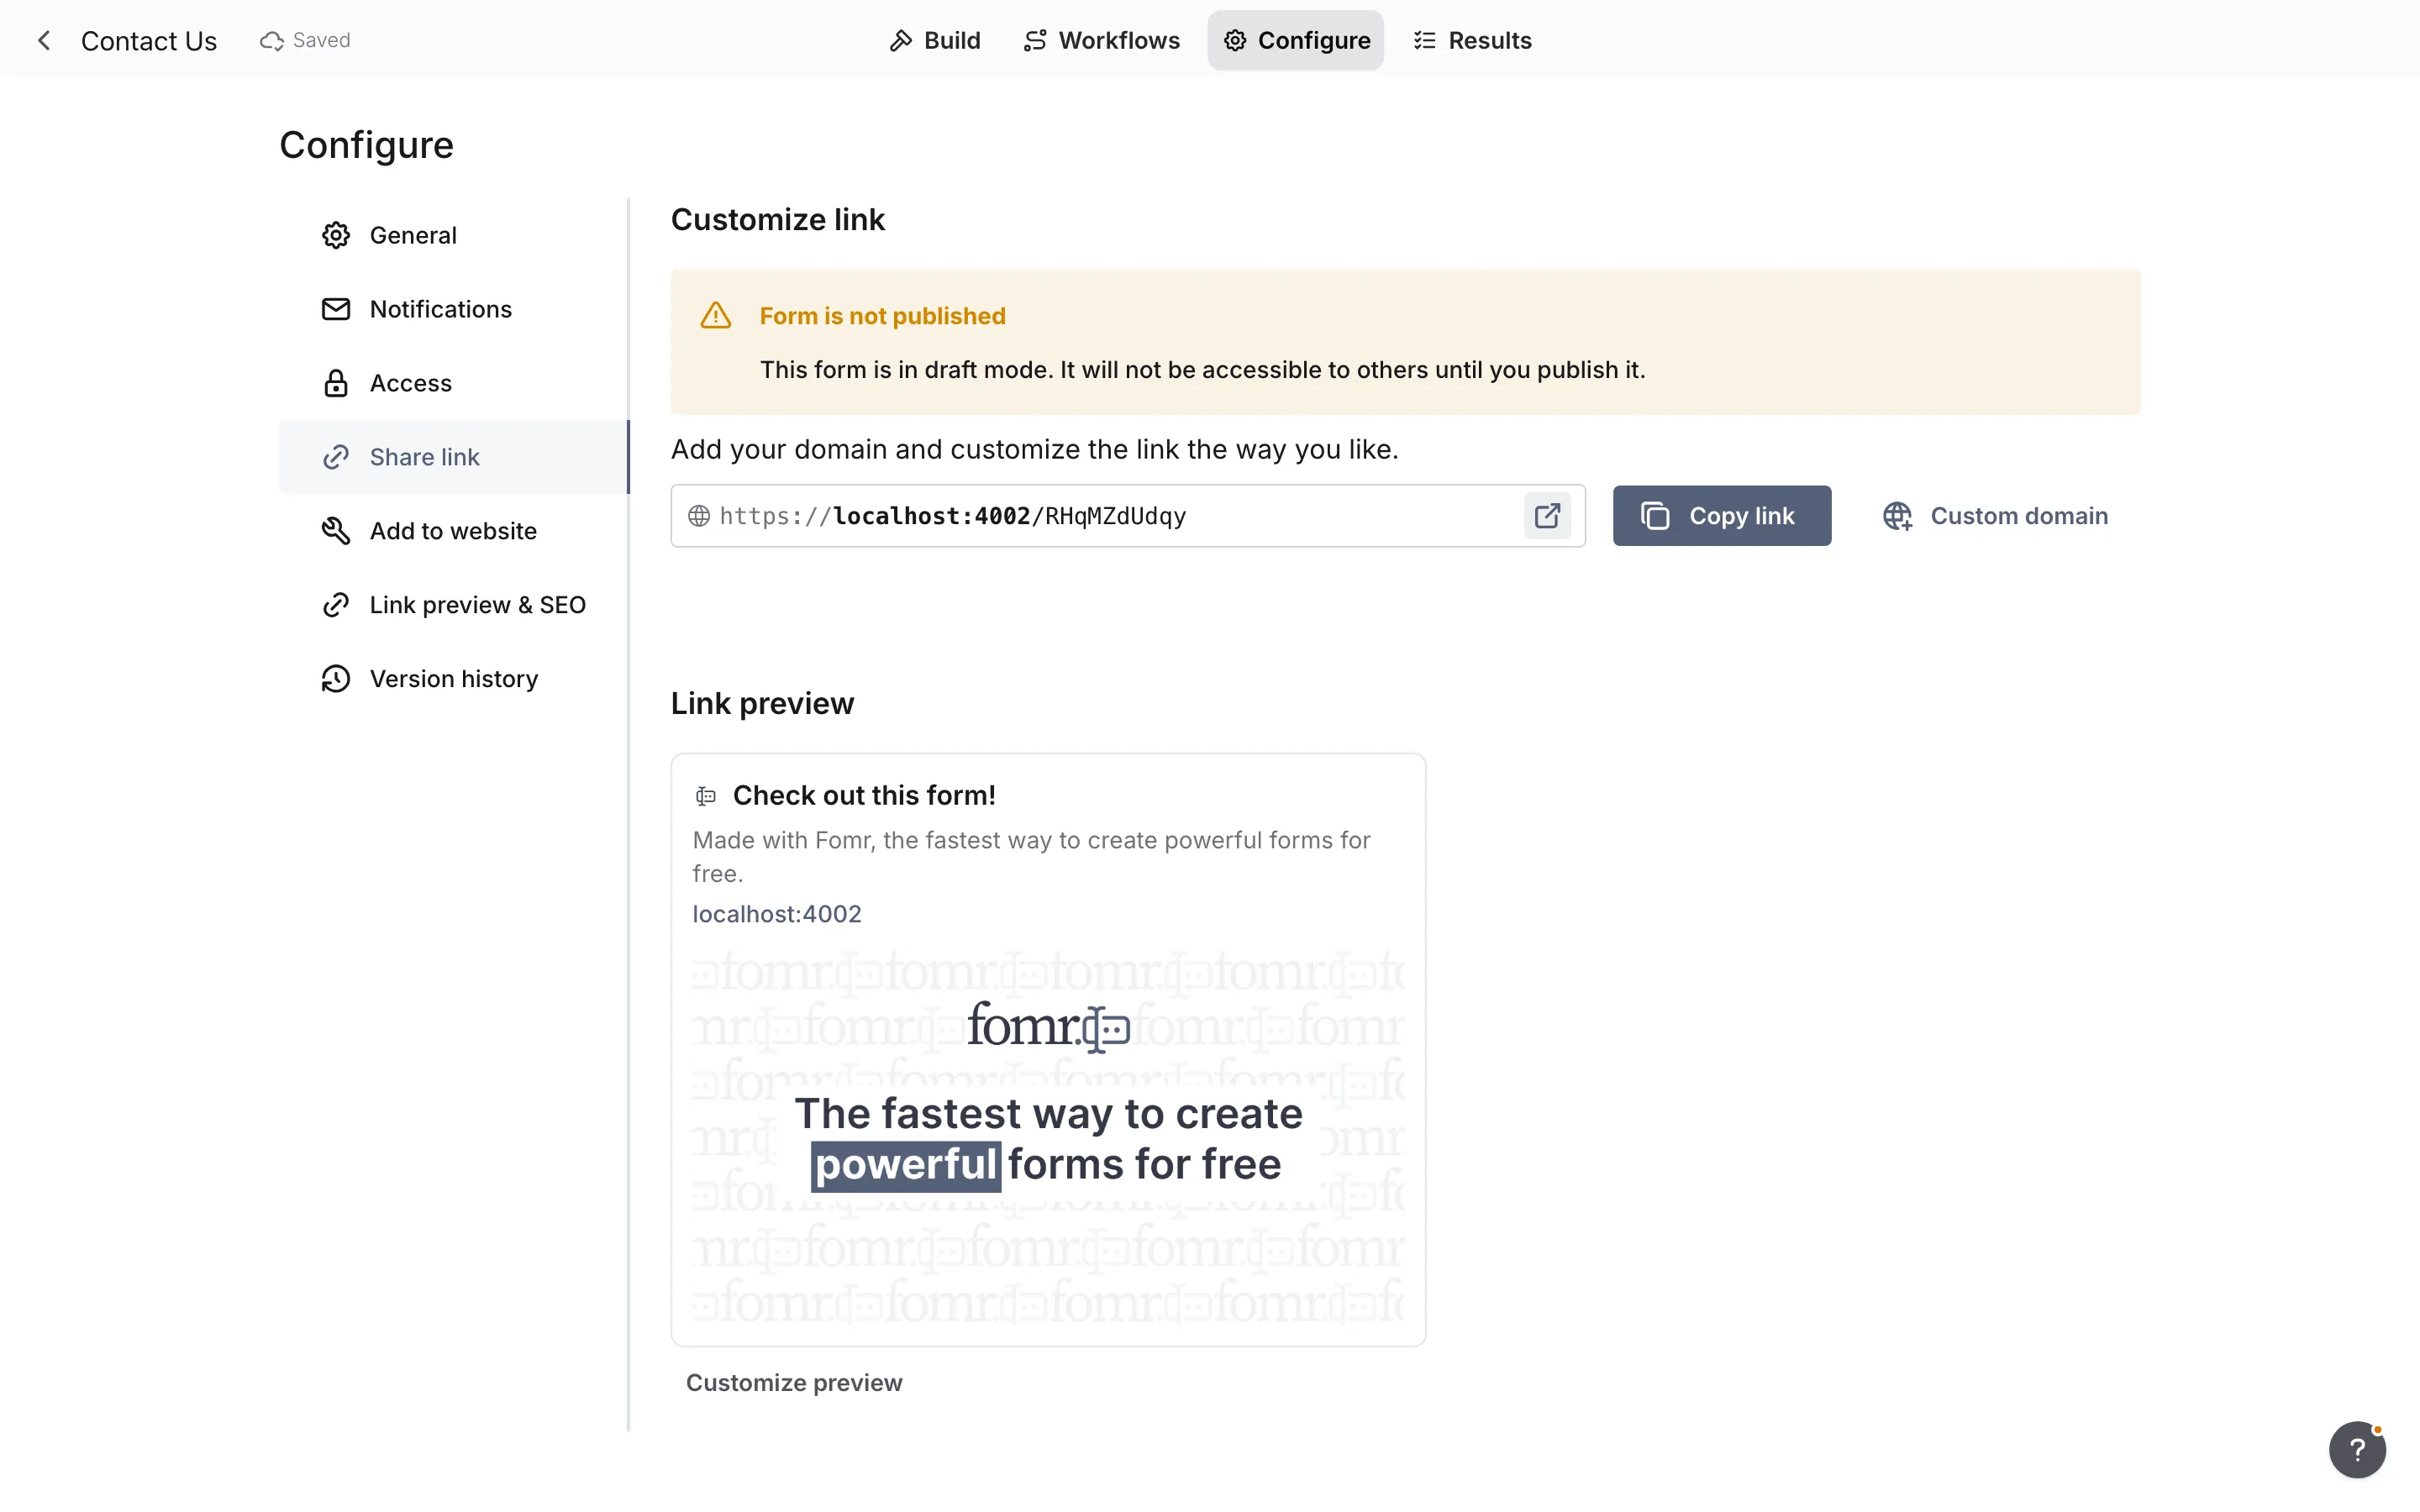Open Add to website section
This screenshot has width=2420, height=1512.
tap(454, 531)
